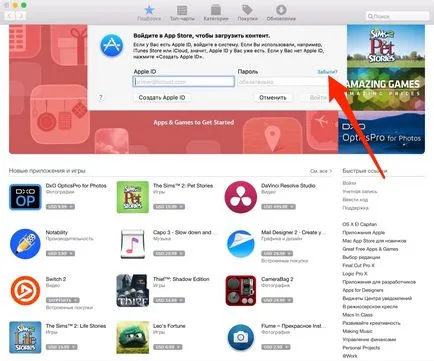Screen dimensions: 434x361
Task: Open price dropdown for DxO OpticsPro for Photos
Action: (60, 207)
